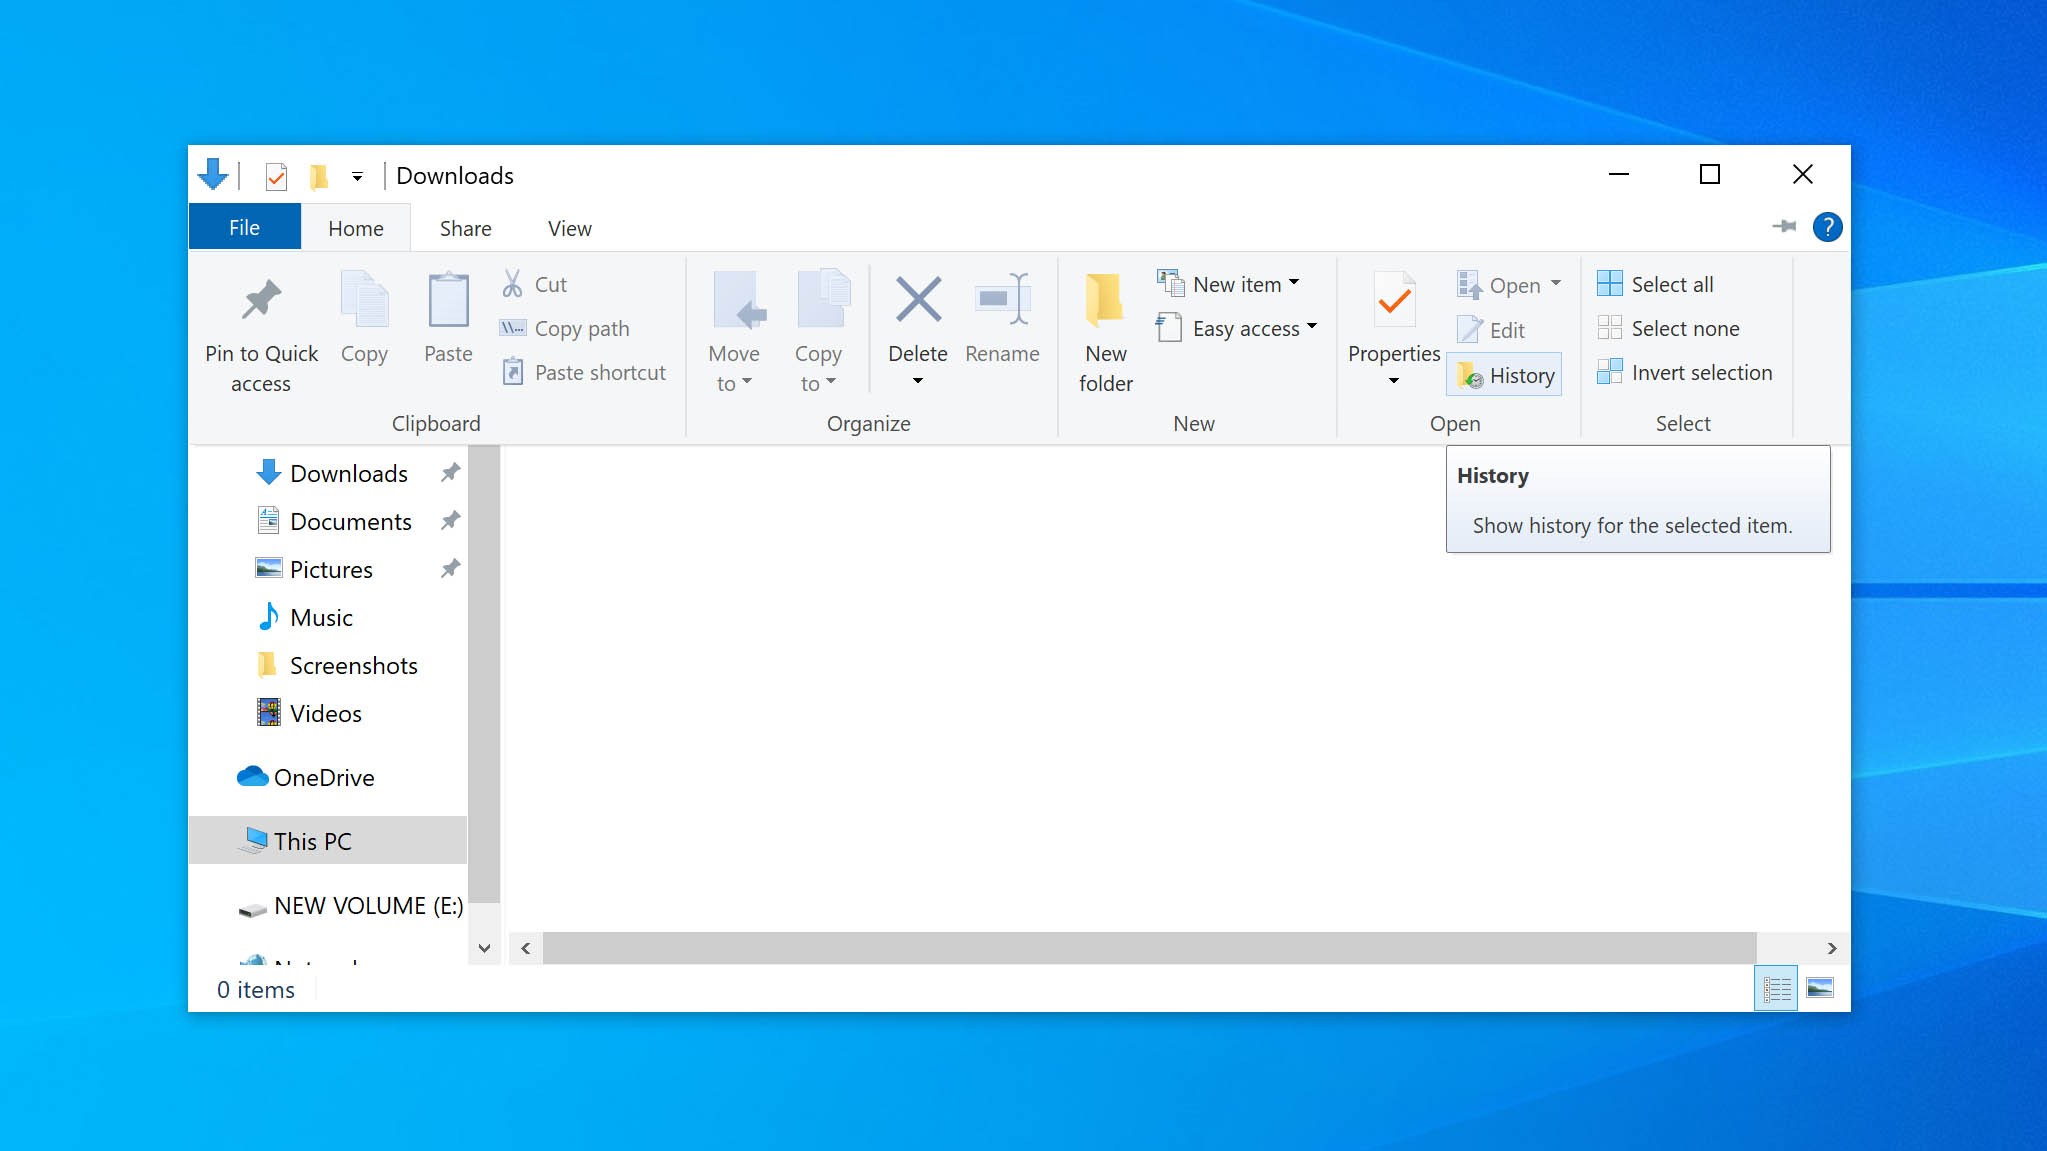Screen dimensions: 2047x1151
Task: Click the Copy to icon
Action: tap(823, 298)
